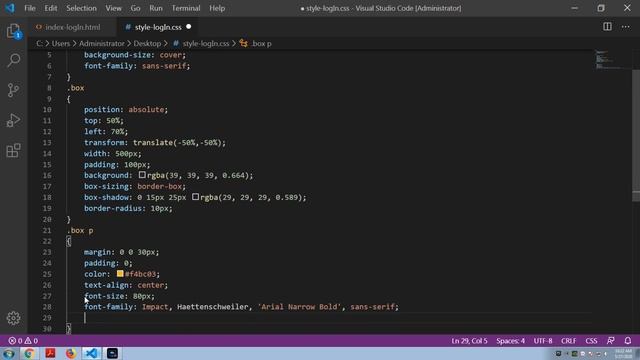Open the Run menu
Screen dimensions: 640x360
click(x=156, y=8)
